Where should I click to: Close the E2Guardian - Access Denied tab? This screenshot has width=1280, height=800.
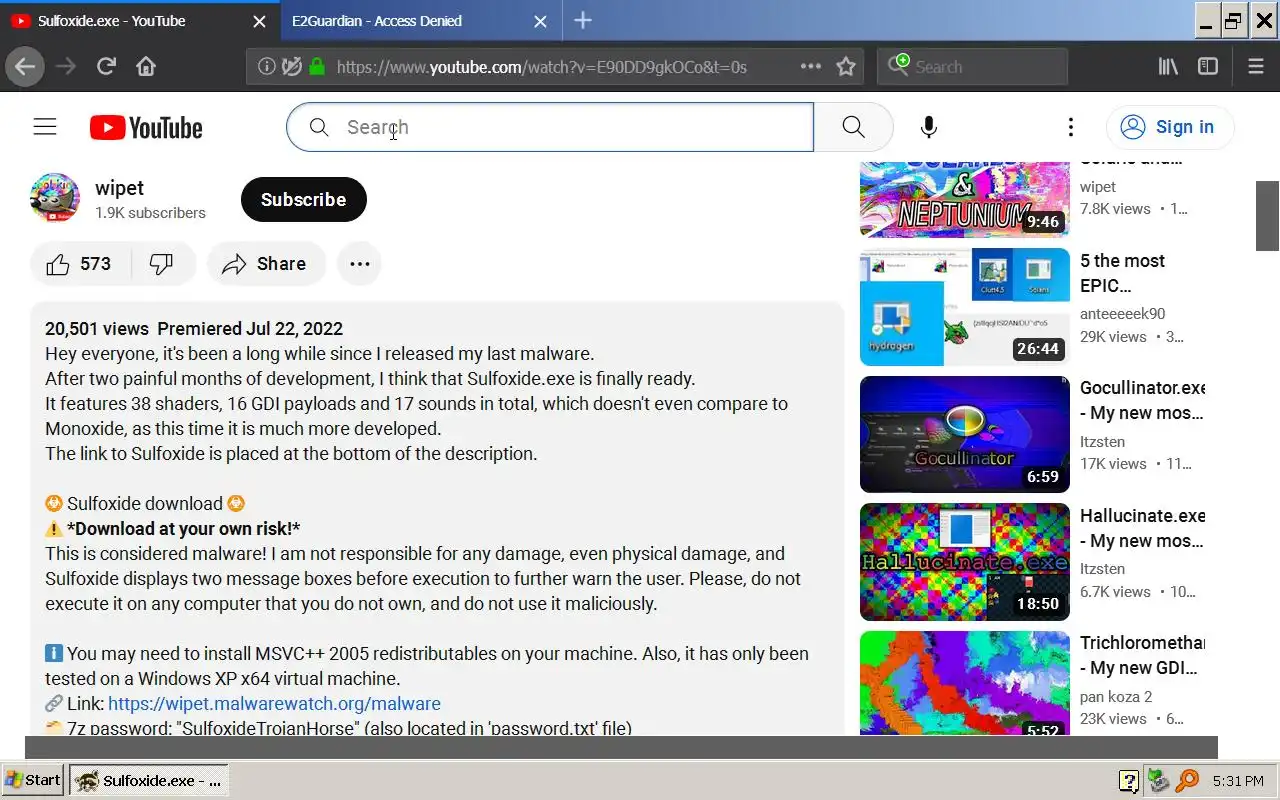click(541, 21)
